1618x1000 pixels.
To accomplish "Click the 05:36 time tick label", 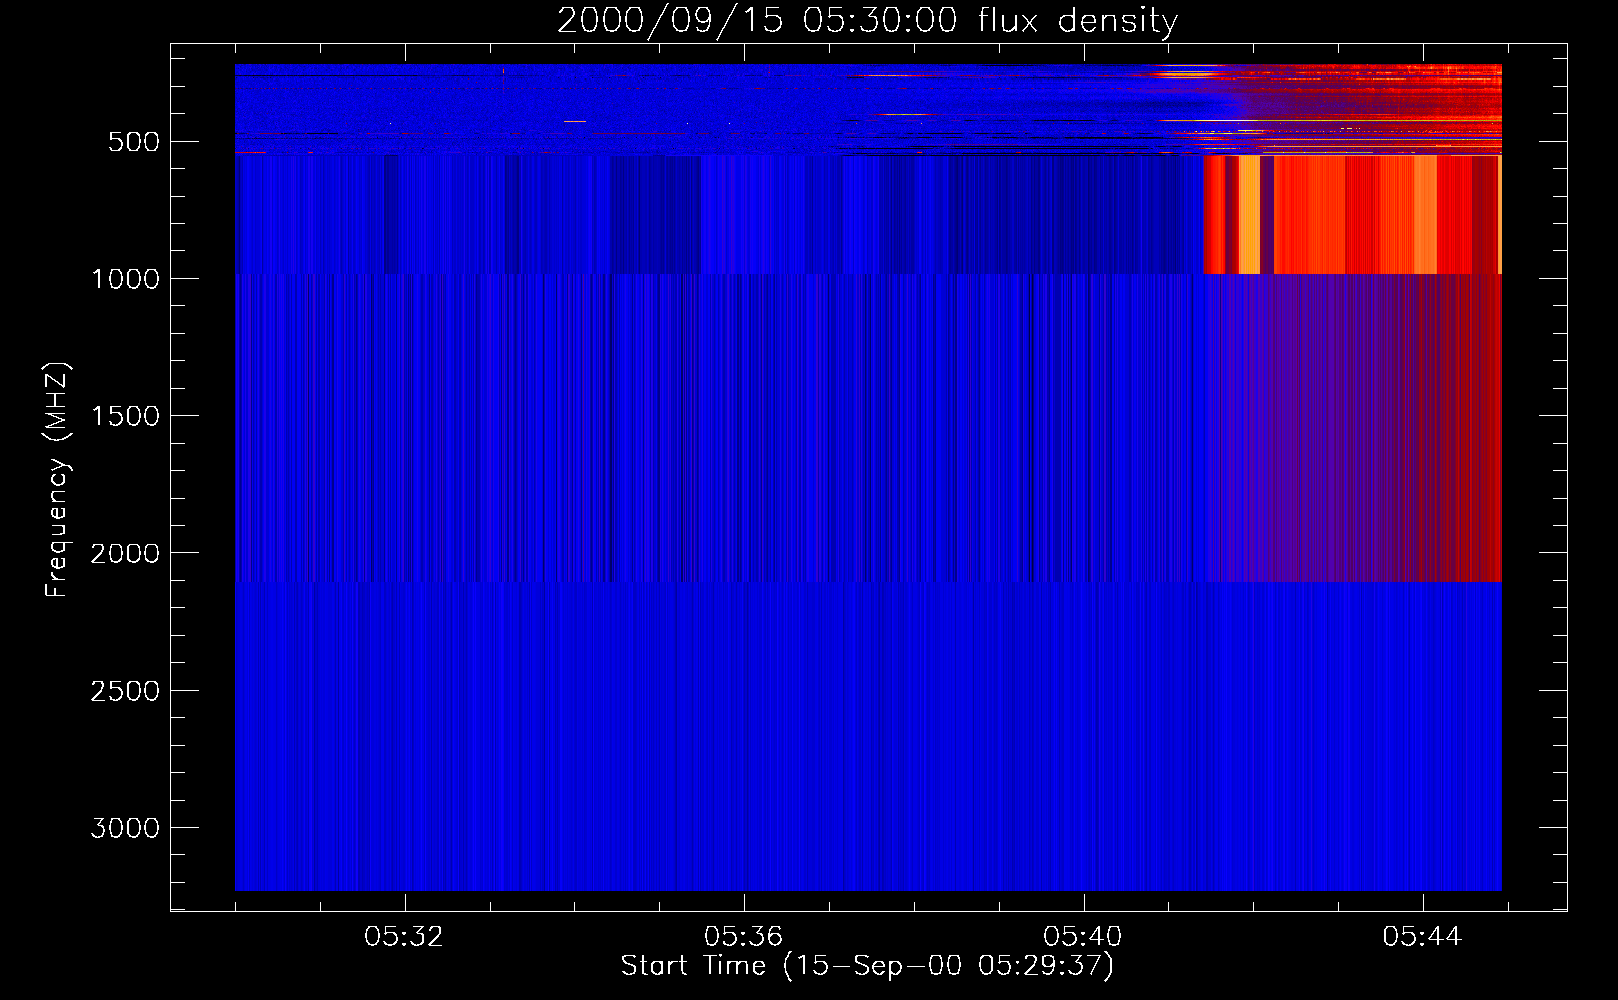I will click(743, 937).
